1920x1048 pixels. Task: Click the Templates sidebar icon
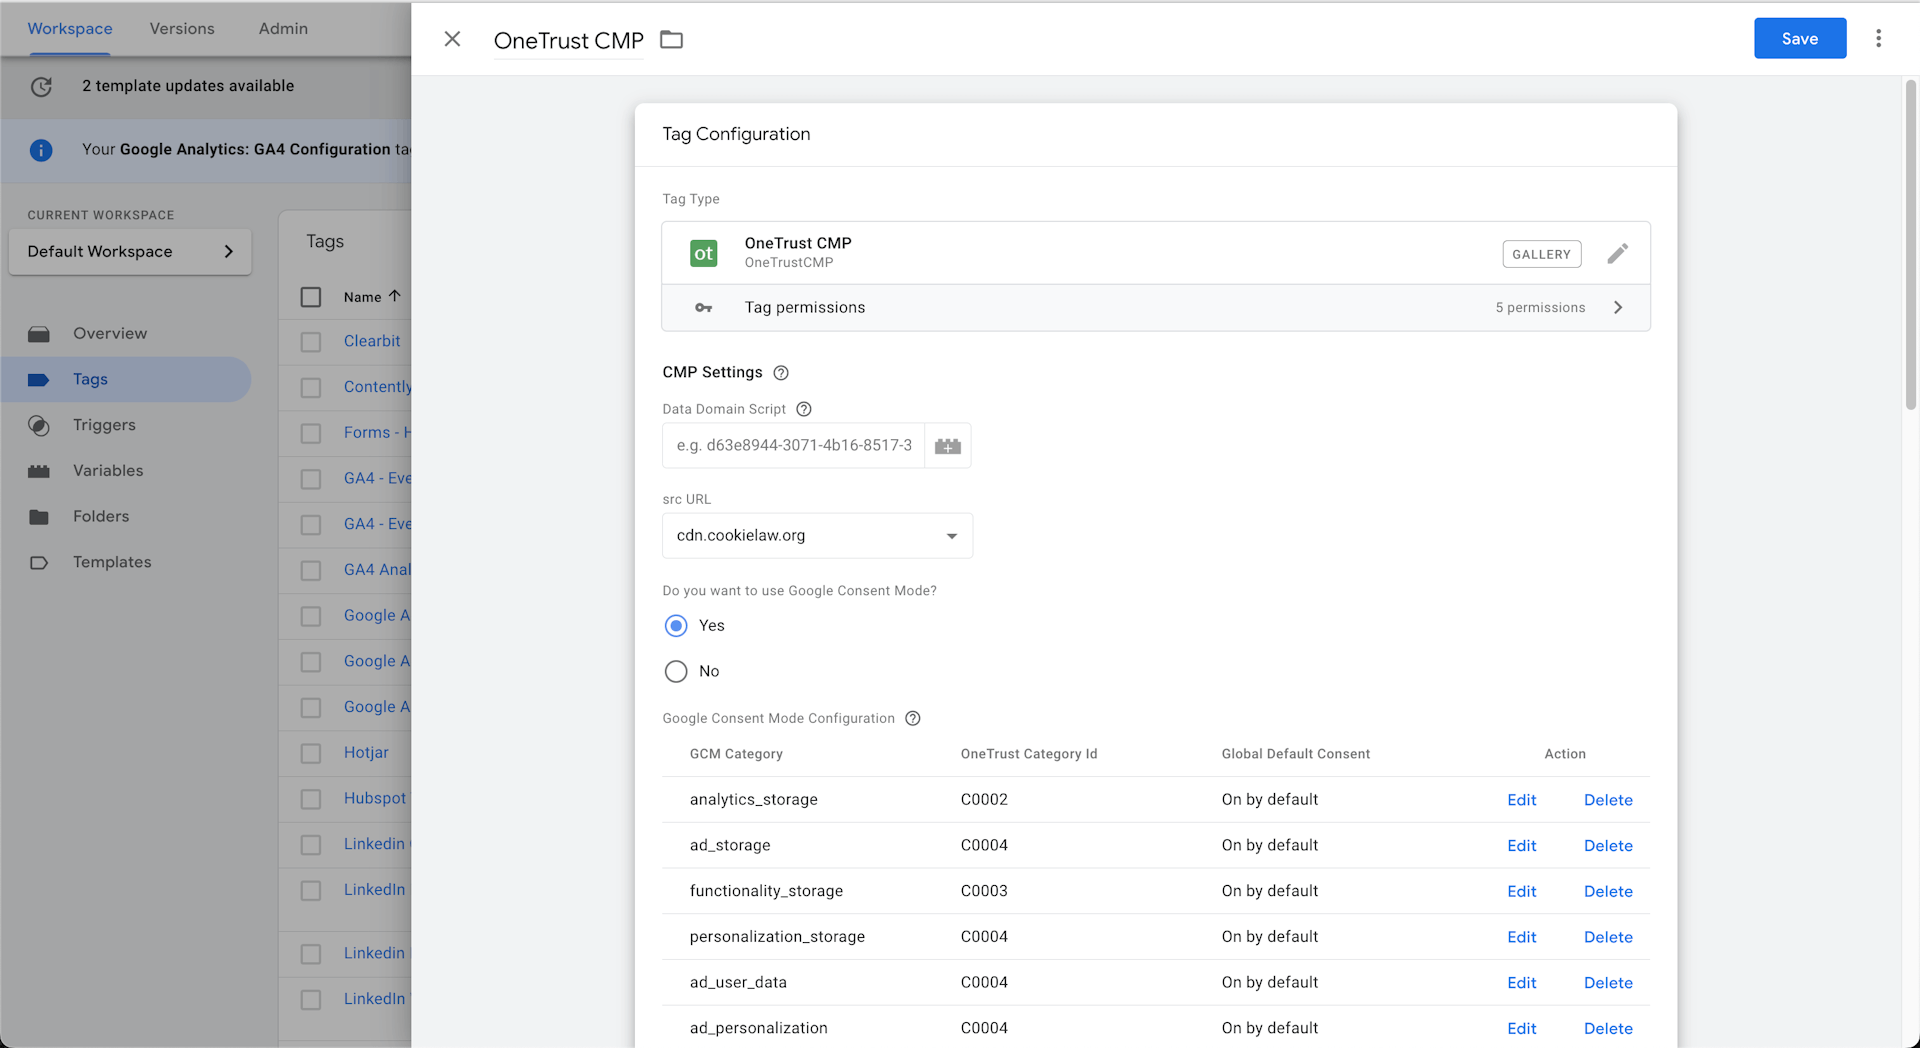[x=39, y=563]
